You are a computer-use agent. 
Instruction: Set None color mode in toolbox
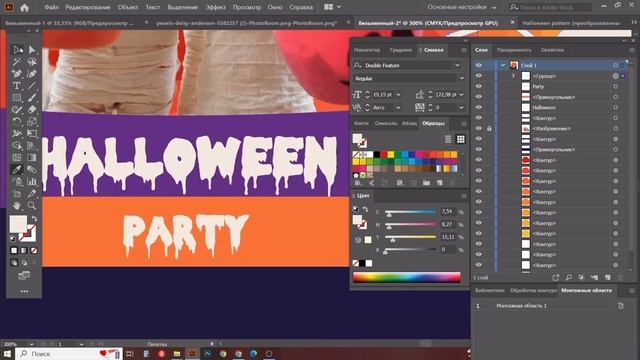pyautogui.click(x=34, y=250)
